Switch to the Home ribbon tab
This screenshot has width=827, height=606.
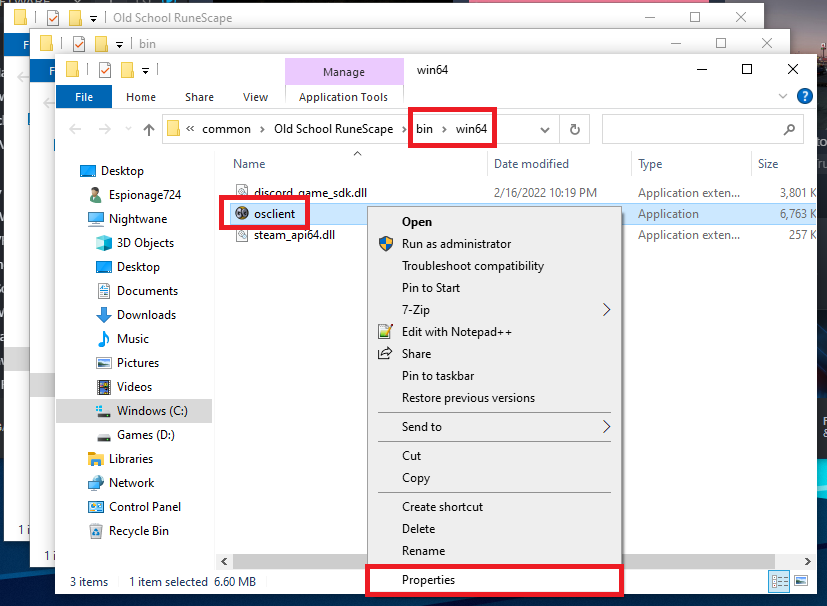(x=141, y=97)
